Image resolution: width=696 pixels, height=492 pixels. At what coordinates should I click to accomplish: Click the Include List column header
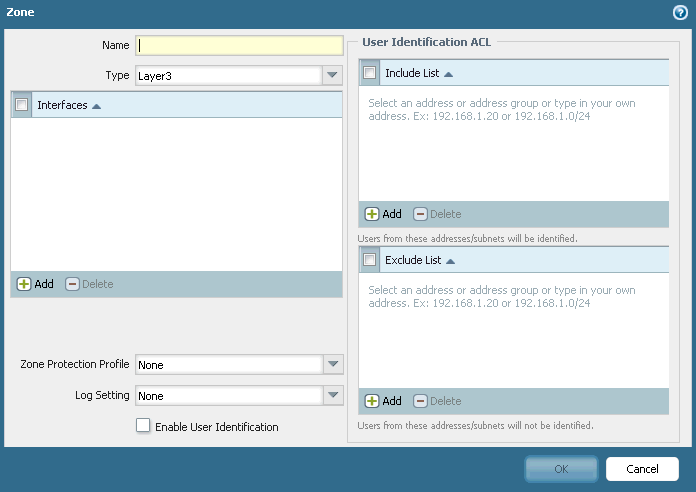pos(412,73)
